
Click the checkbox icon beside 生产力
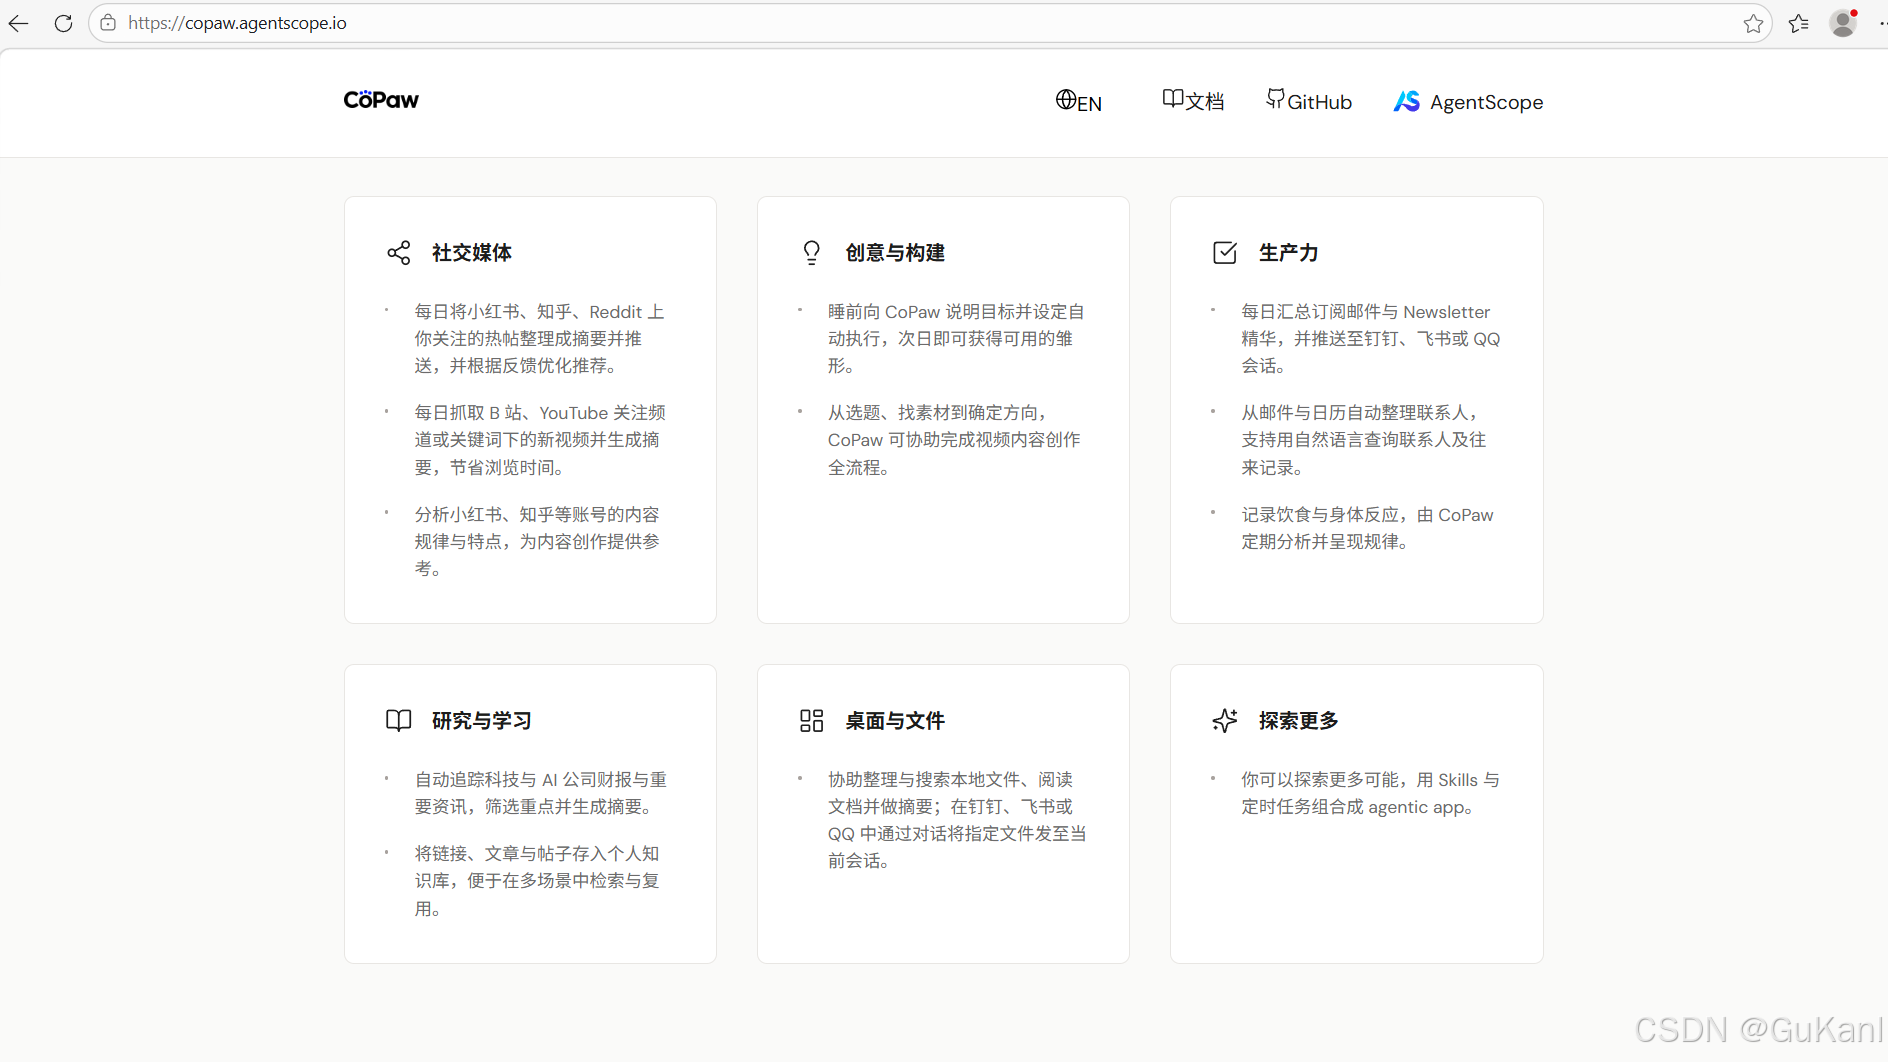point(1225,253)
